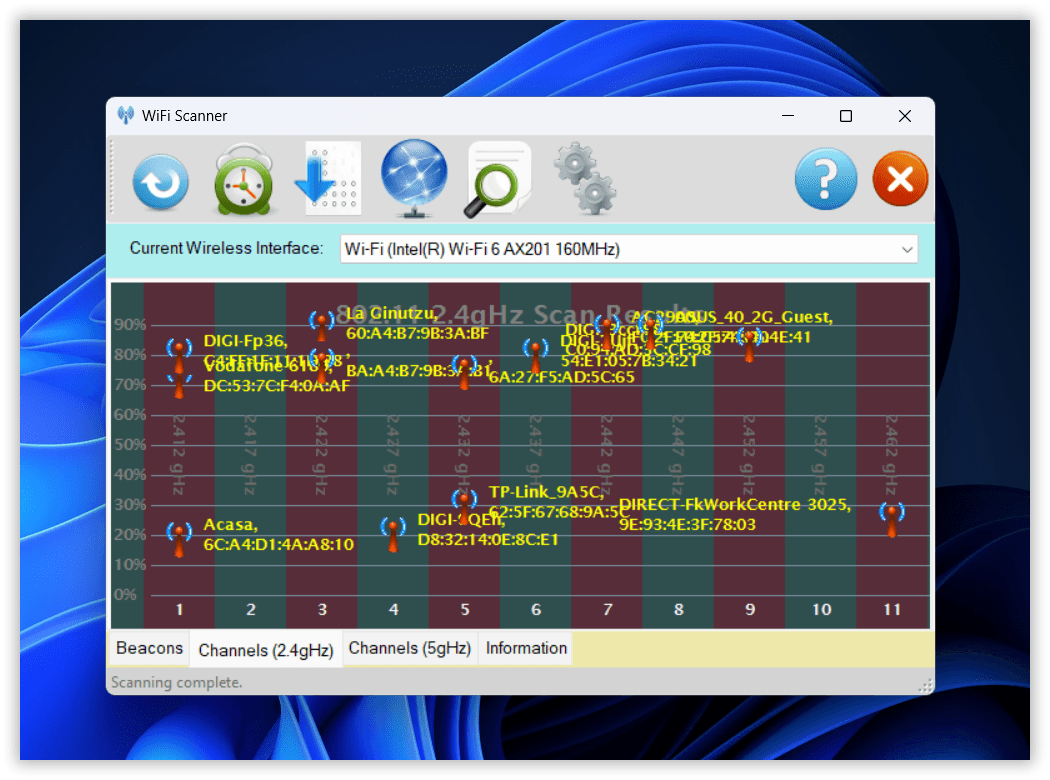Click MAC address 60:A4:B7:9B:3A:BF

click(x=417, y=333)
